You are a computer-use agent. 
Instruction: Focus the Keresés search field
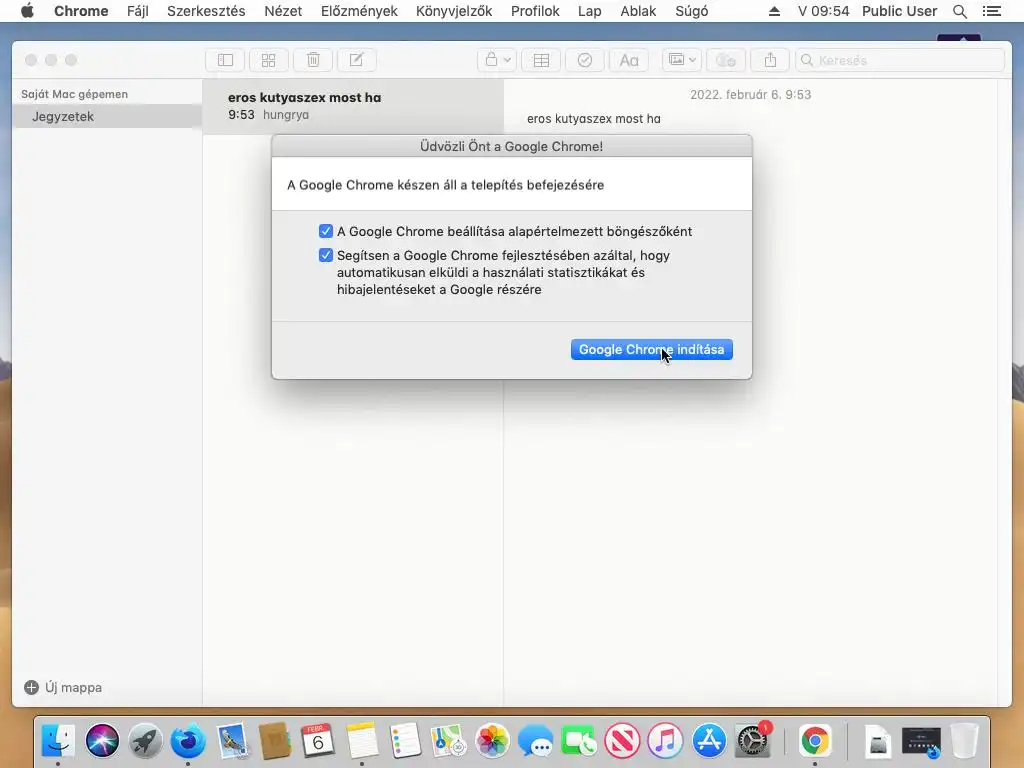[x=899, y=60]
